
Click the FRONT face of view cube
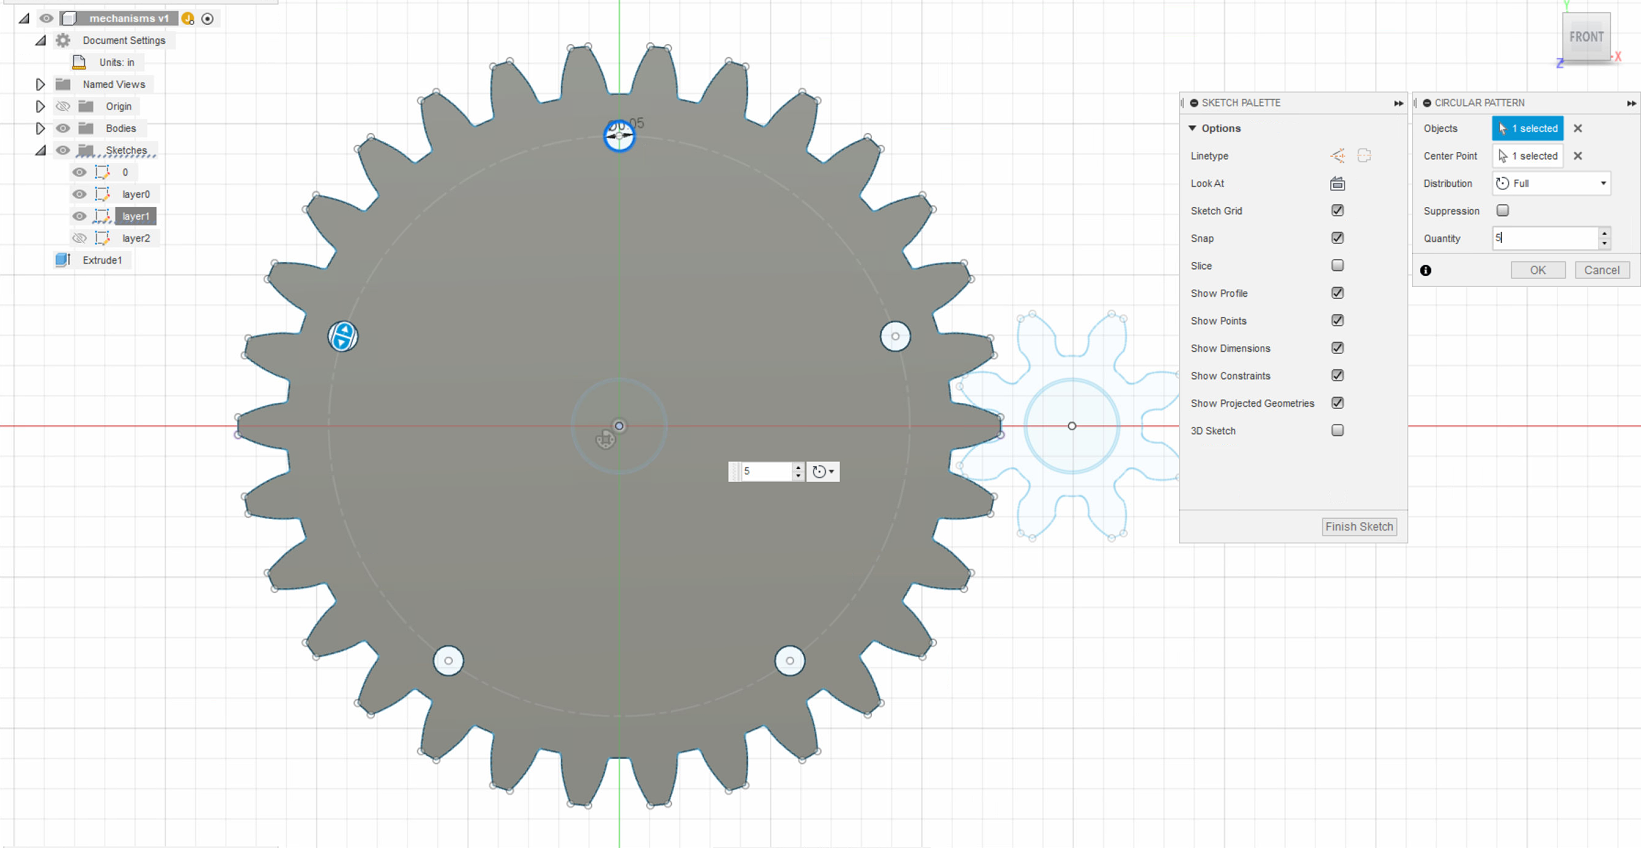click(1586, 37)
